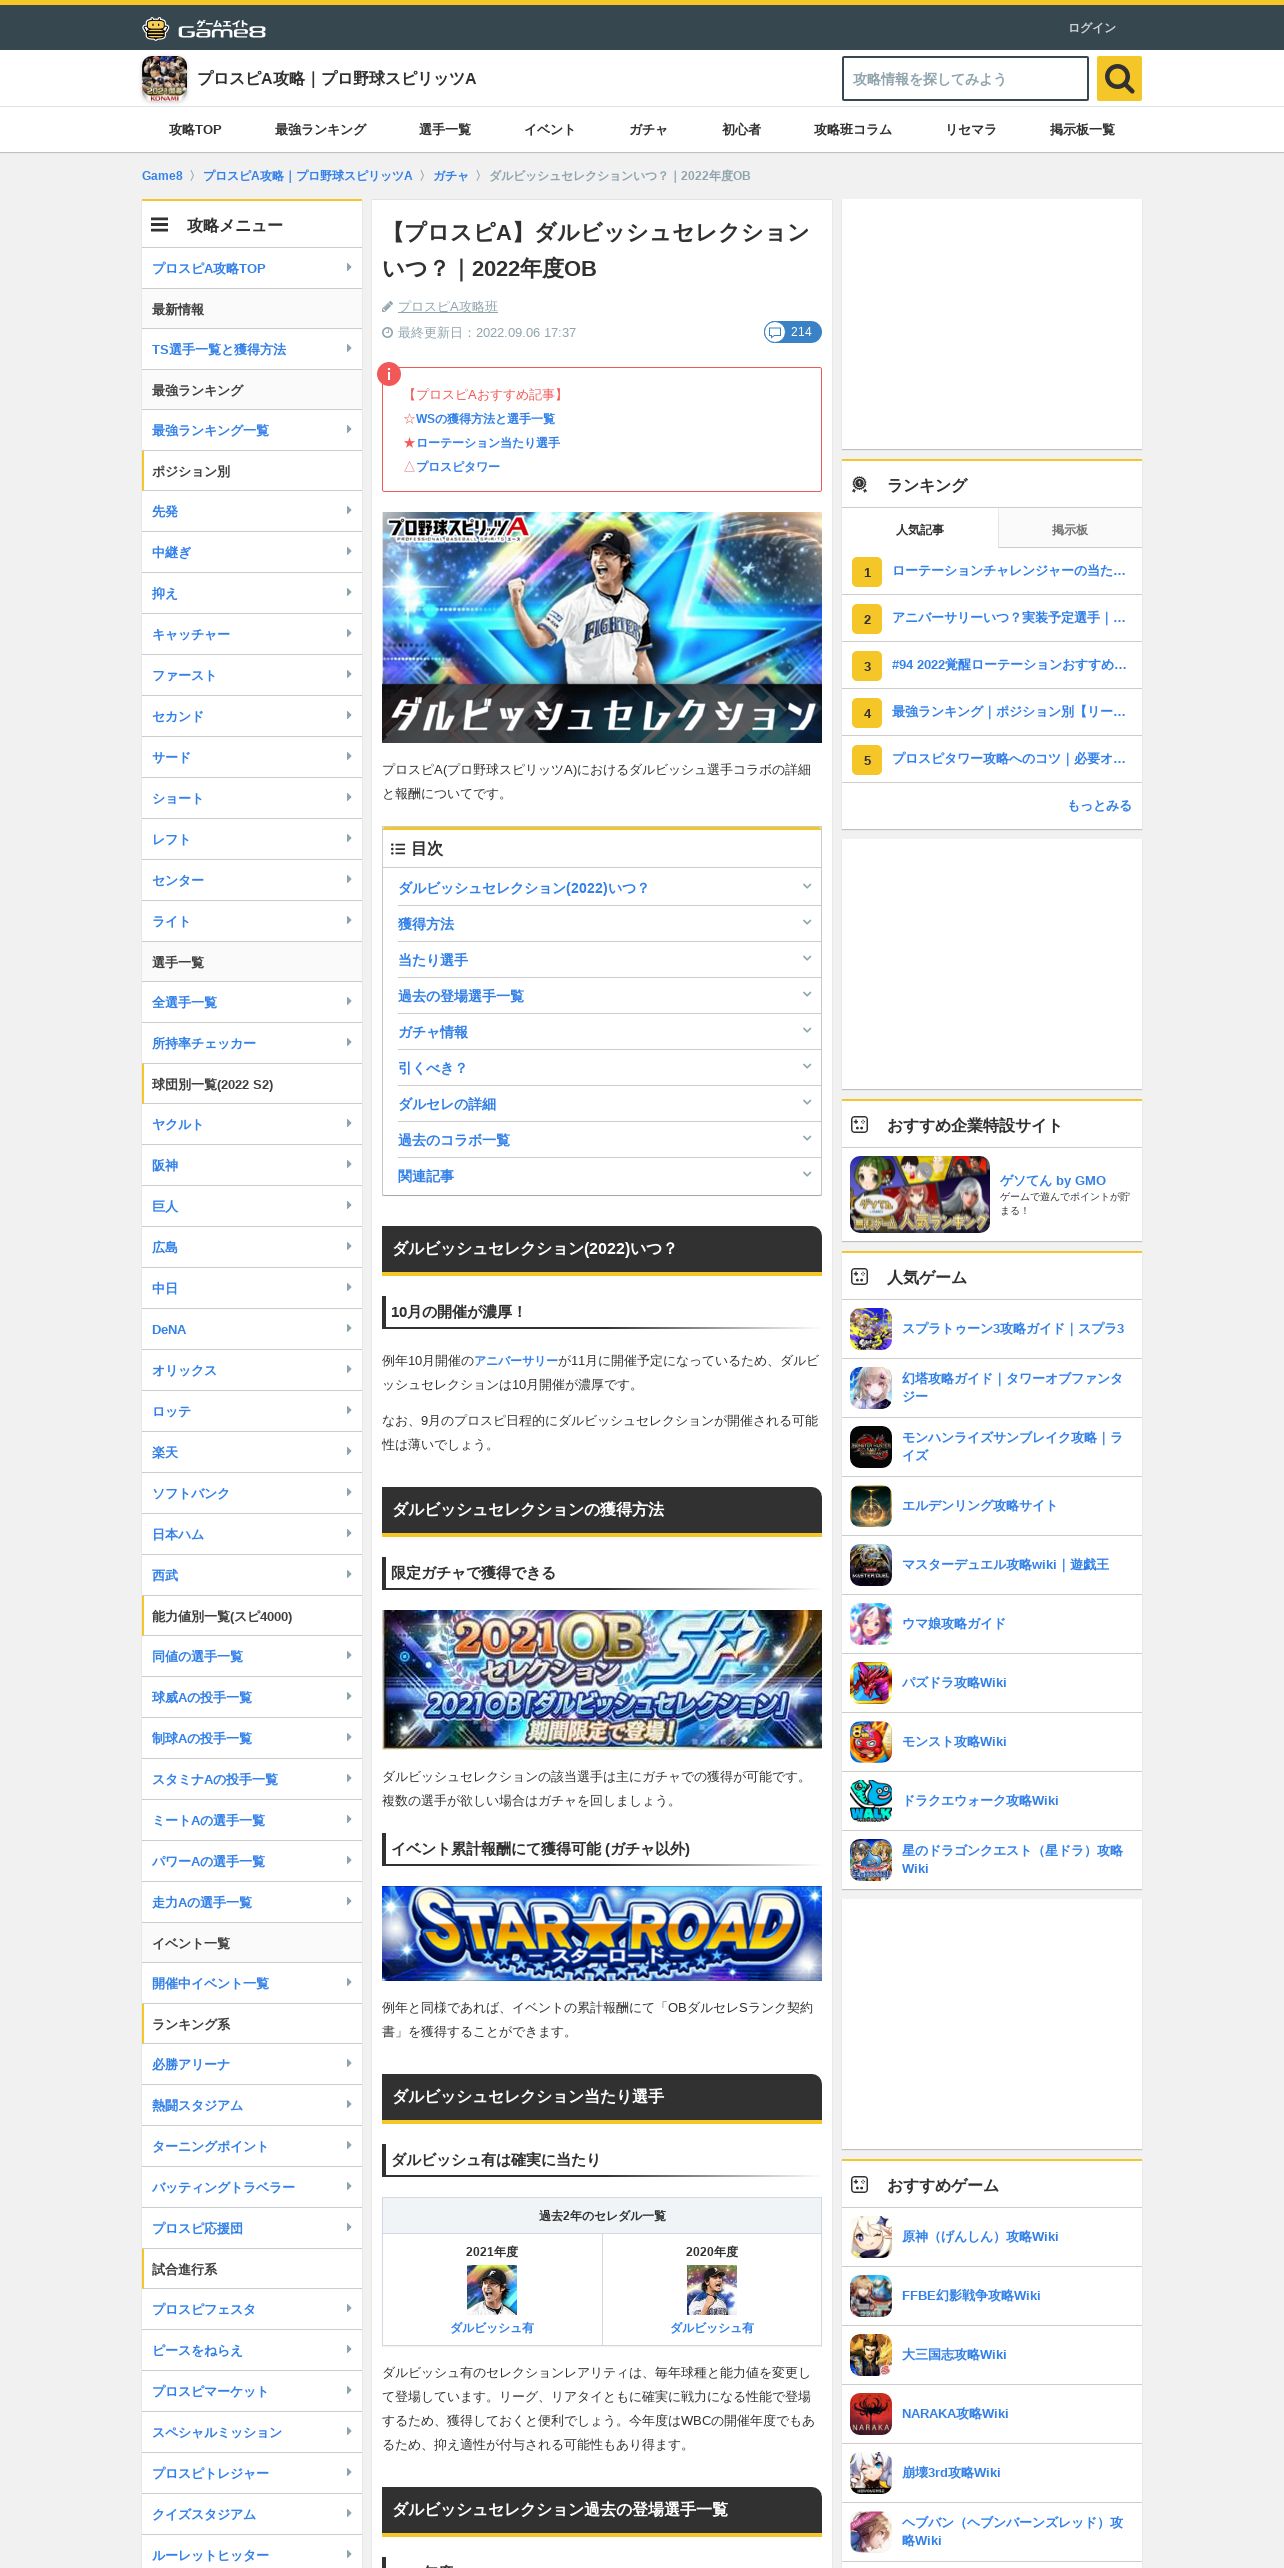The image size is (1284, 2568).
Task: Expand the 過去のコラボ一覧 chevron in 目次
Action: pos(806,1139)
